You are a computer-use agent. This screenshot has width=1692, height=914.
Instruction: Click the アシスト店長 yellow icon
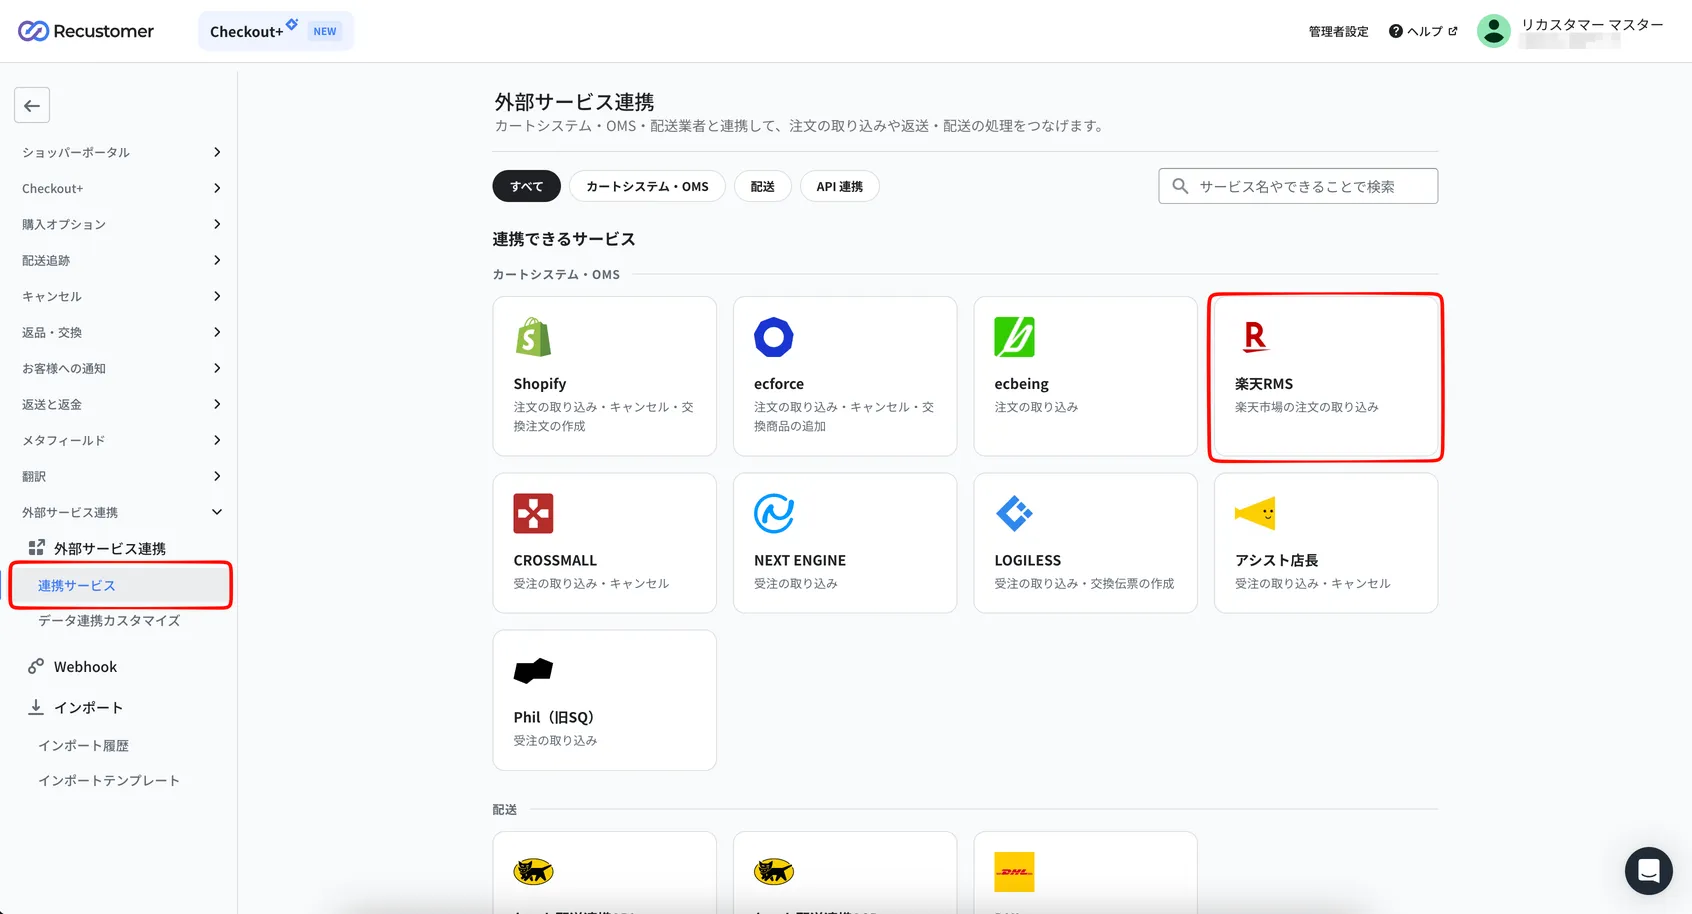pyautogui.click(x=1255, y=514)
